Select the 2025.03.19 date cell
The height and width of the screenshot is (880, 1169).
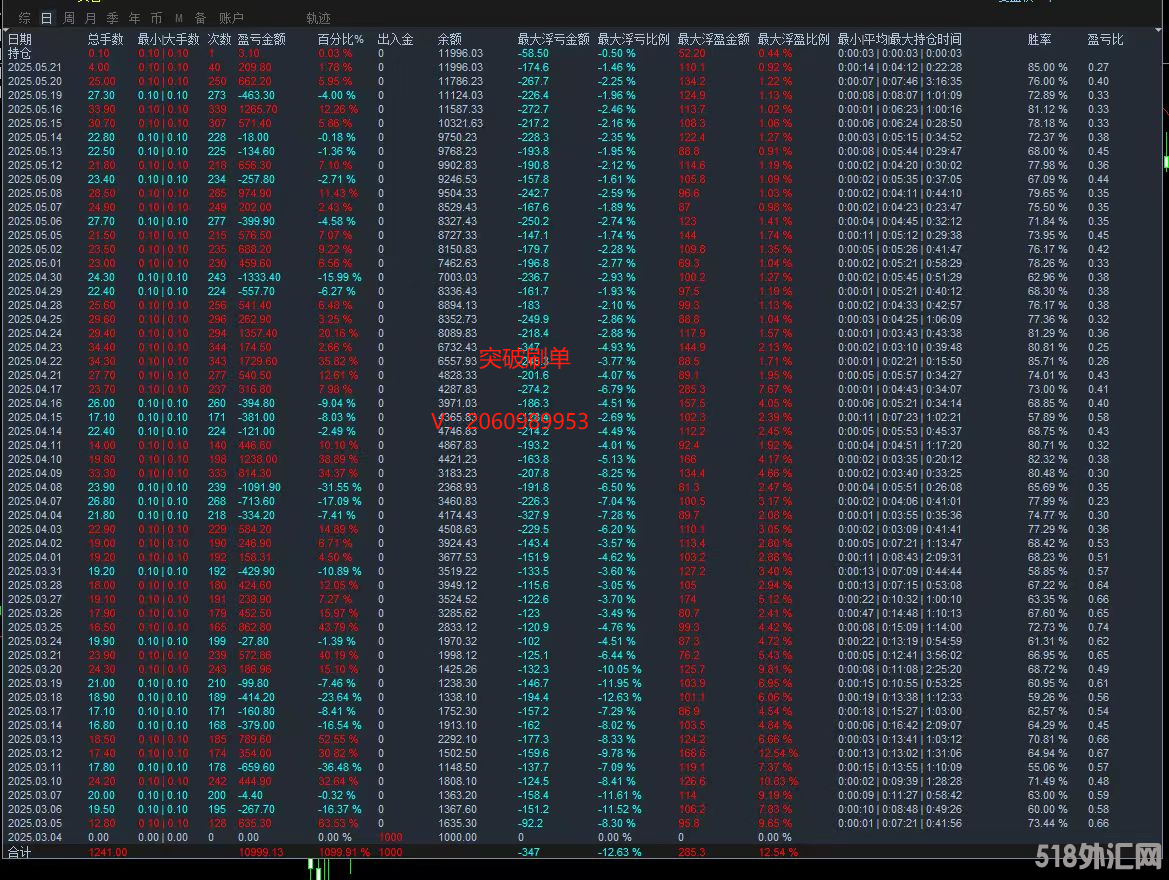(x=35, y=683)
